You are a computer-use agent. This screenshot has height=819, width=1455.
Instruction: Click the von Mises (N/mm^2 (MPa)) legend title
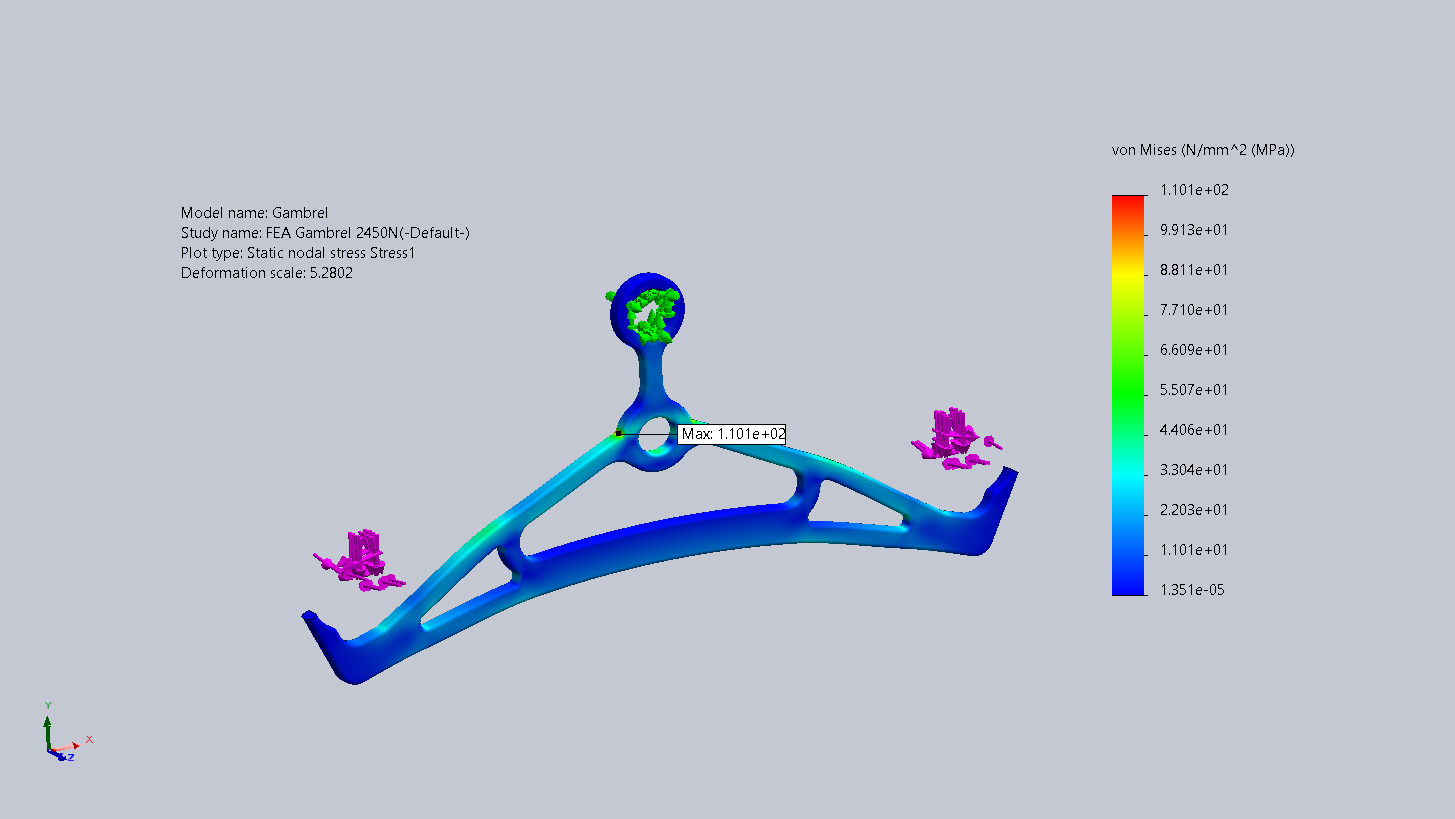(x=1203, y=150)
